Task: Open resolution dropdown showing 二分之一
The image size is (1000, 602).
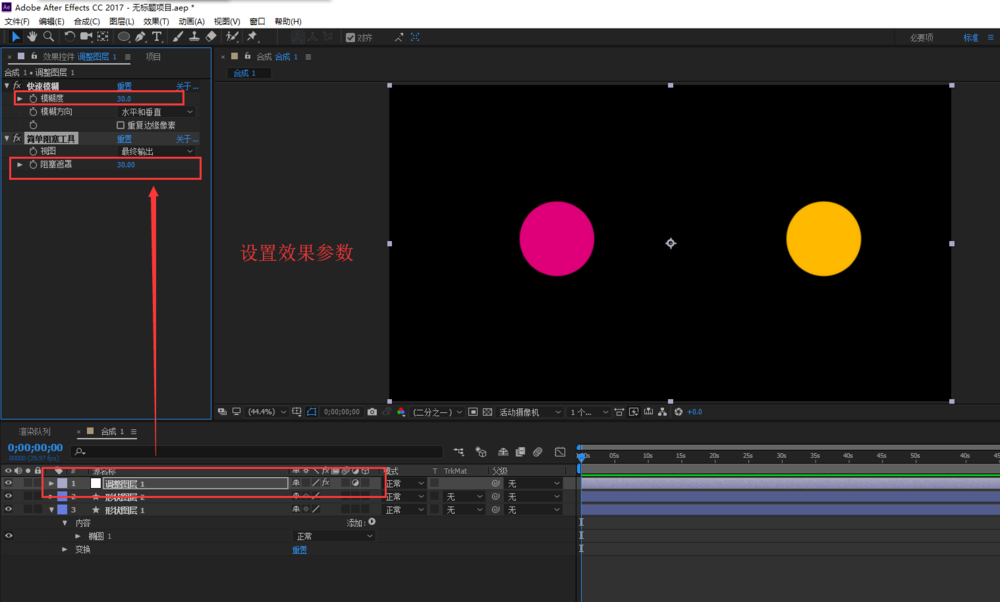Action: 437,412
